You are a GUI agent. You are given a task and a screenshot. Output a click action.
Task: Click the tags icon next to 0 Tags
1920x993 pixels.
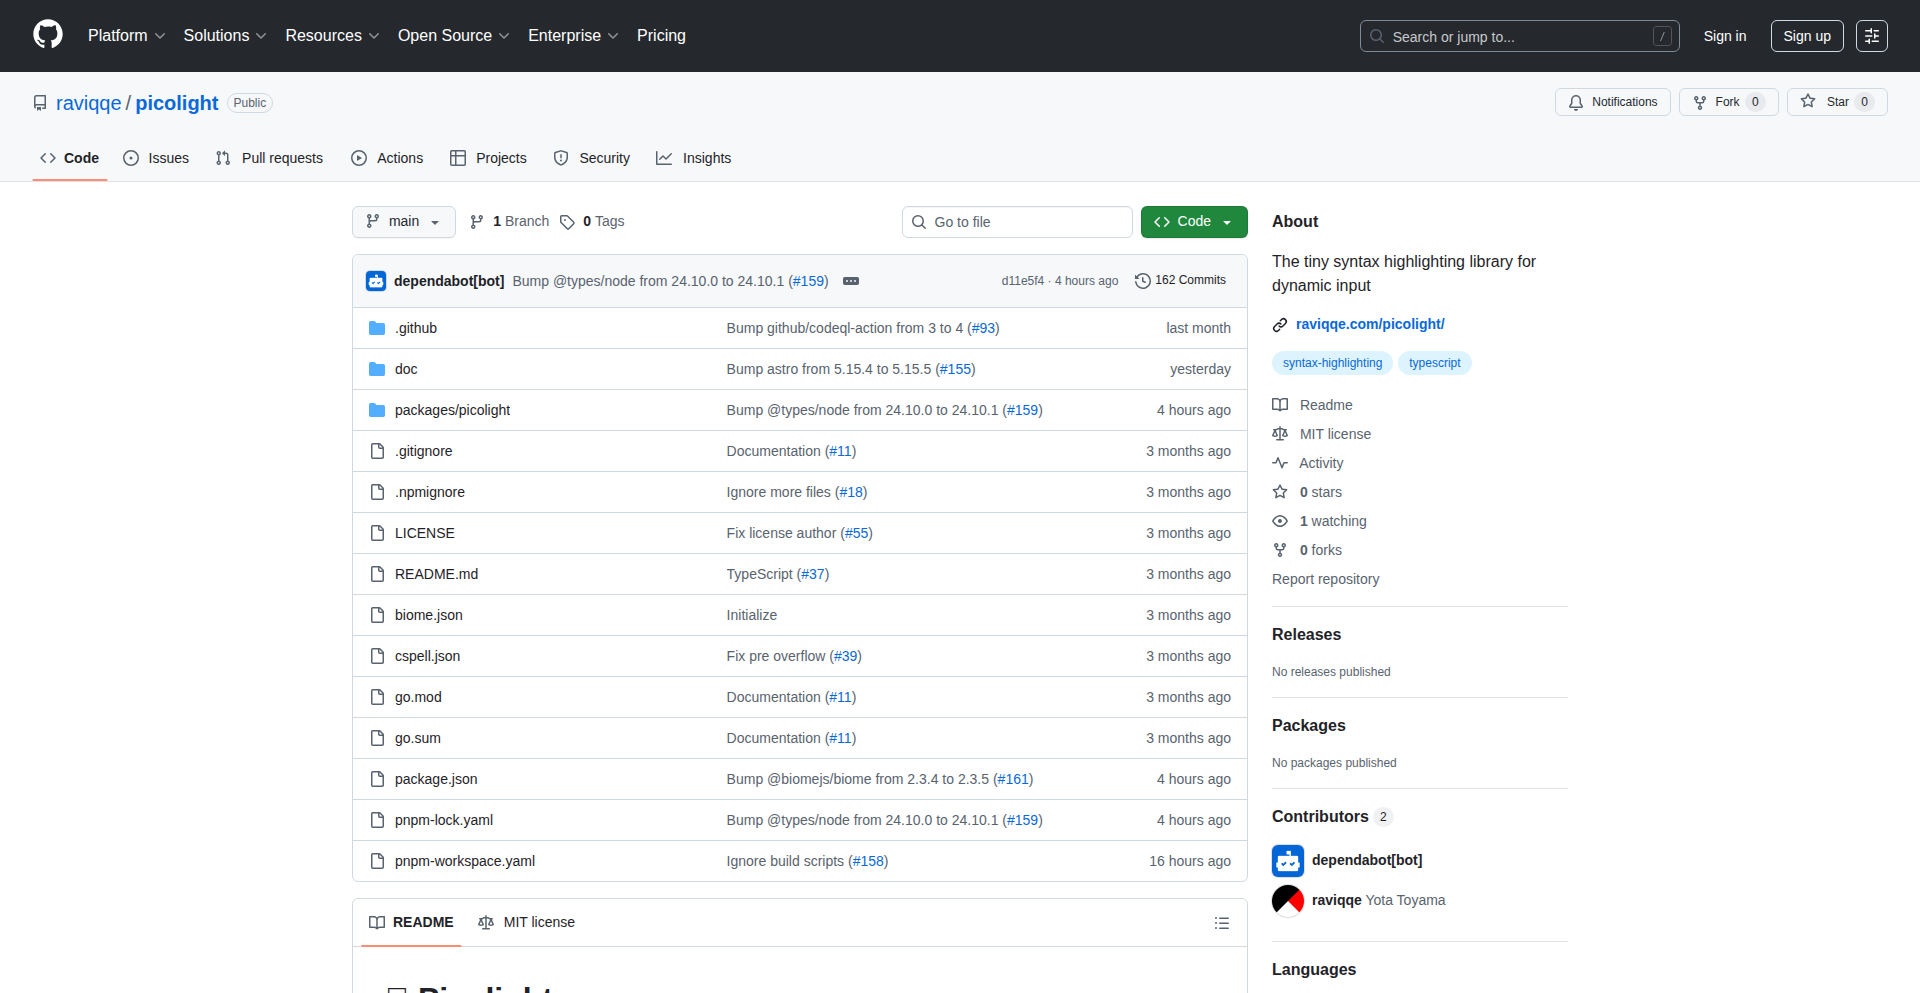click(567, 222)
